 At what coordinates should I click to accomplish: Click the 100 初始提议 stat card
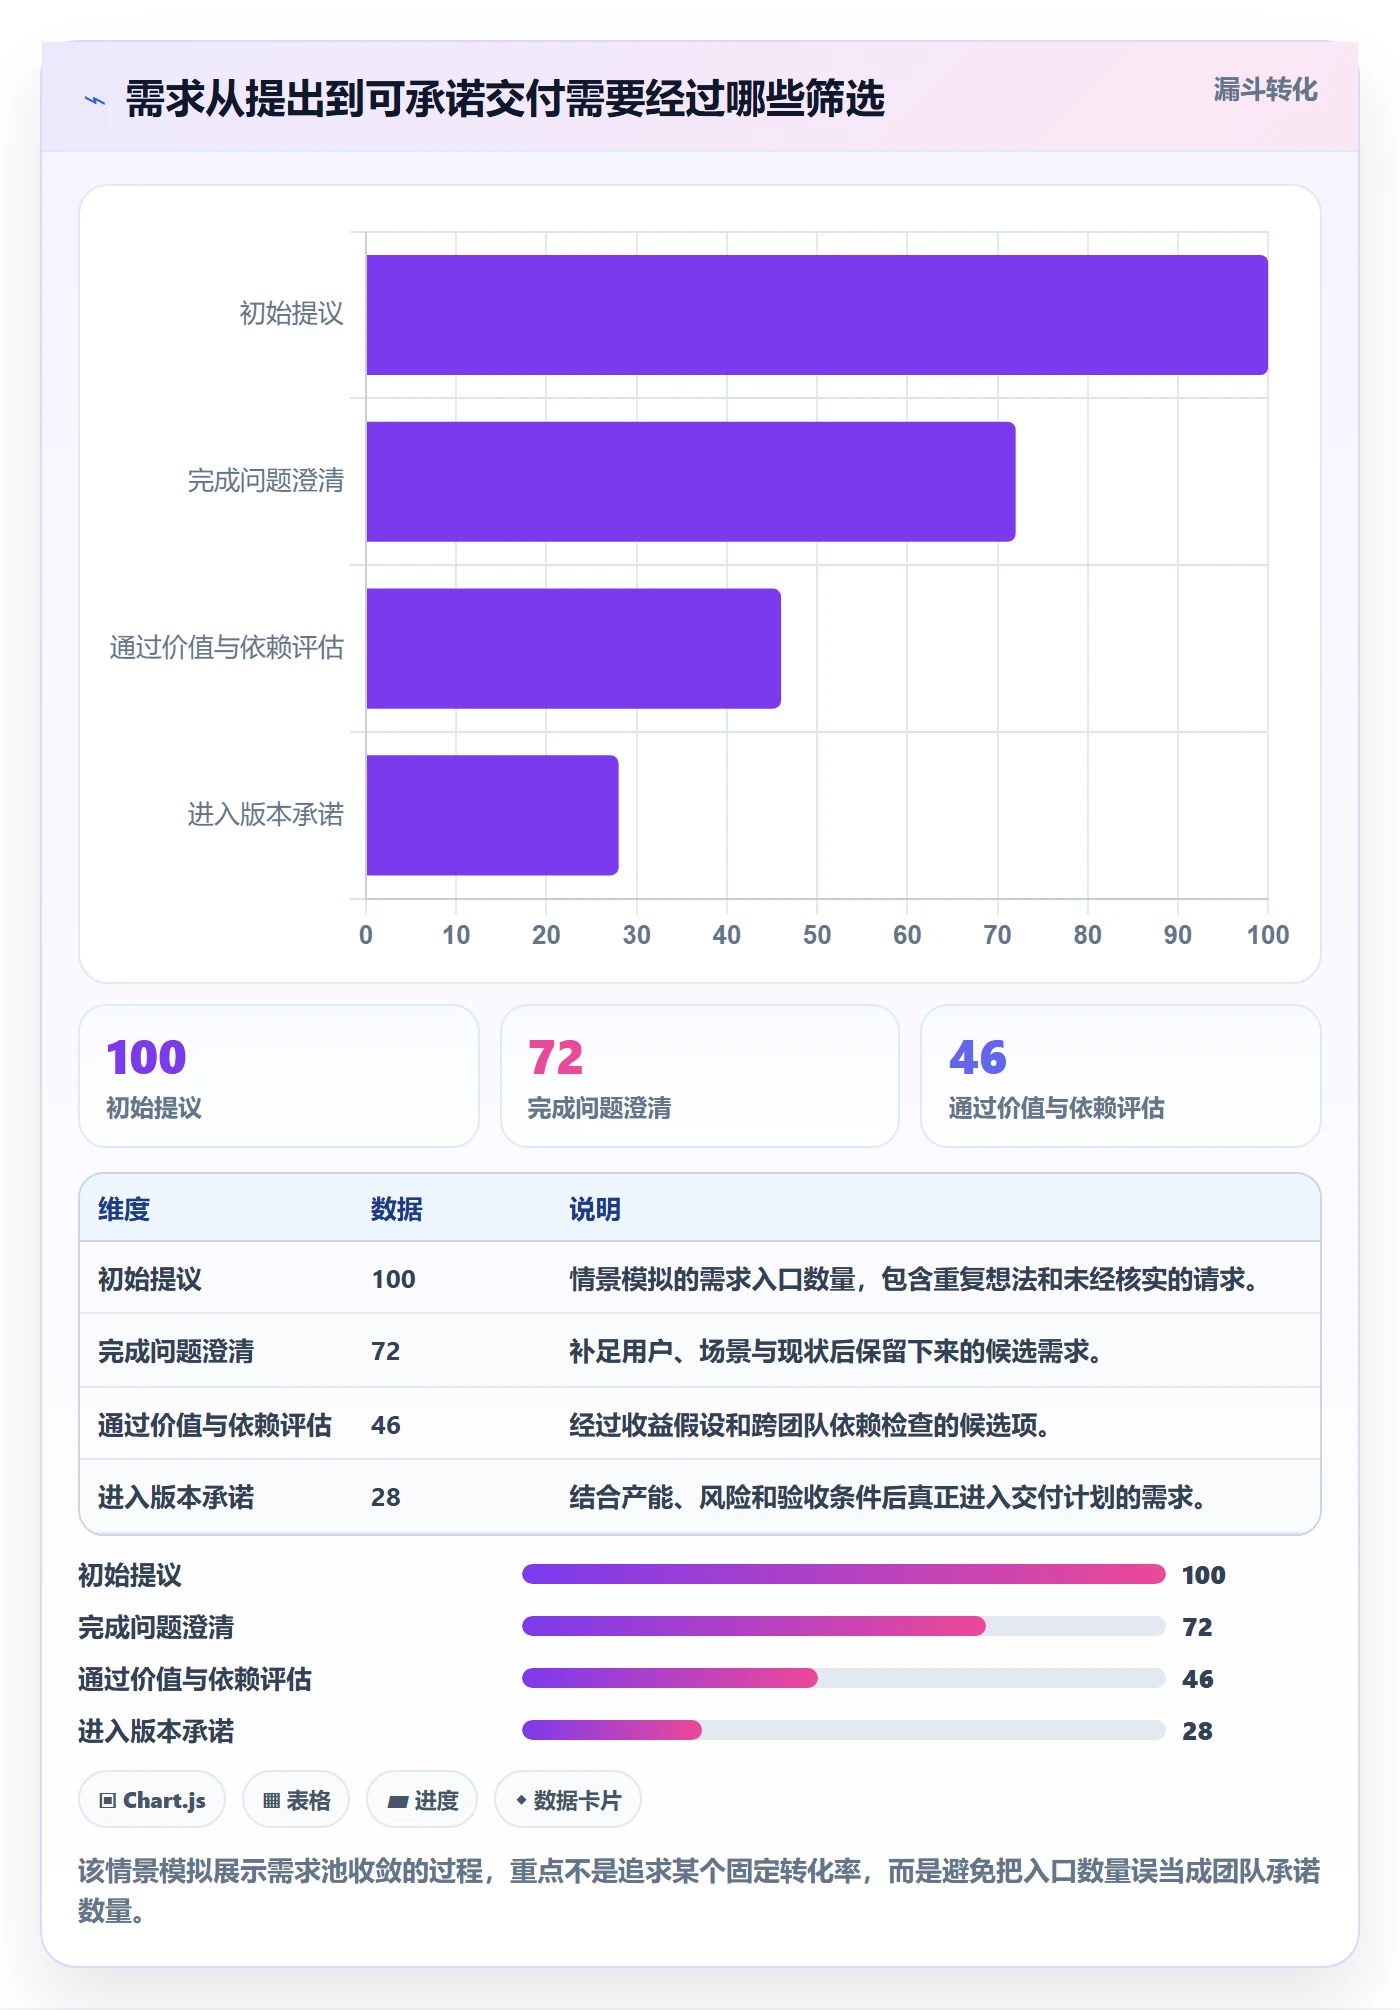click(279, 1076)
